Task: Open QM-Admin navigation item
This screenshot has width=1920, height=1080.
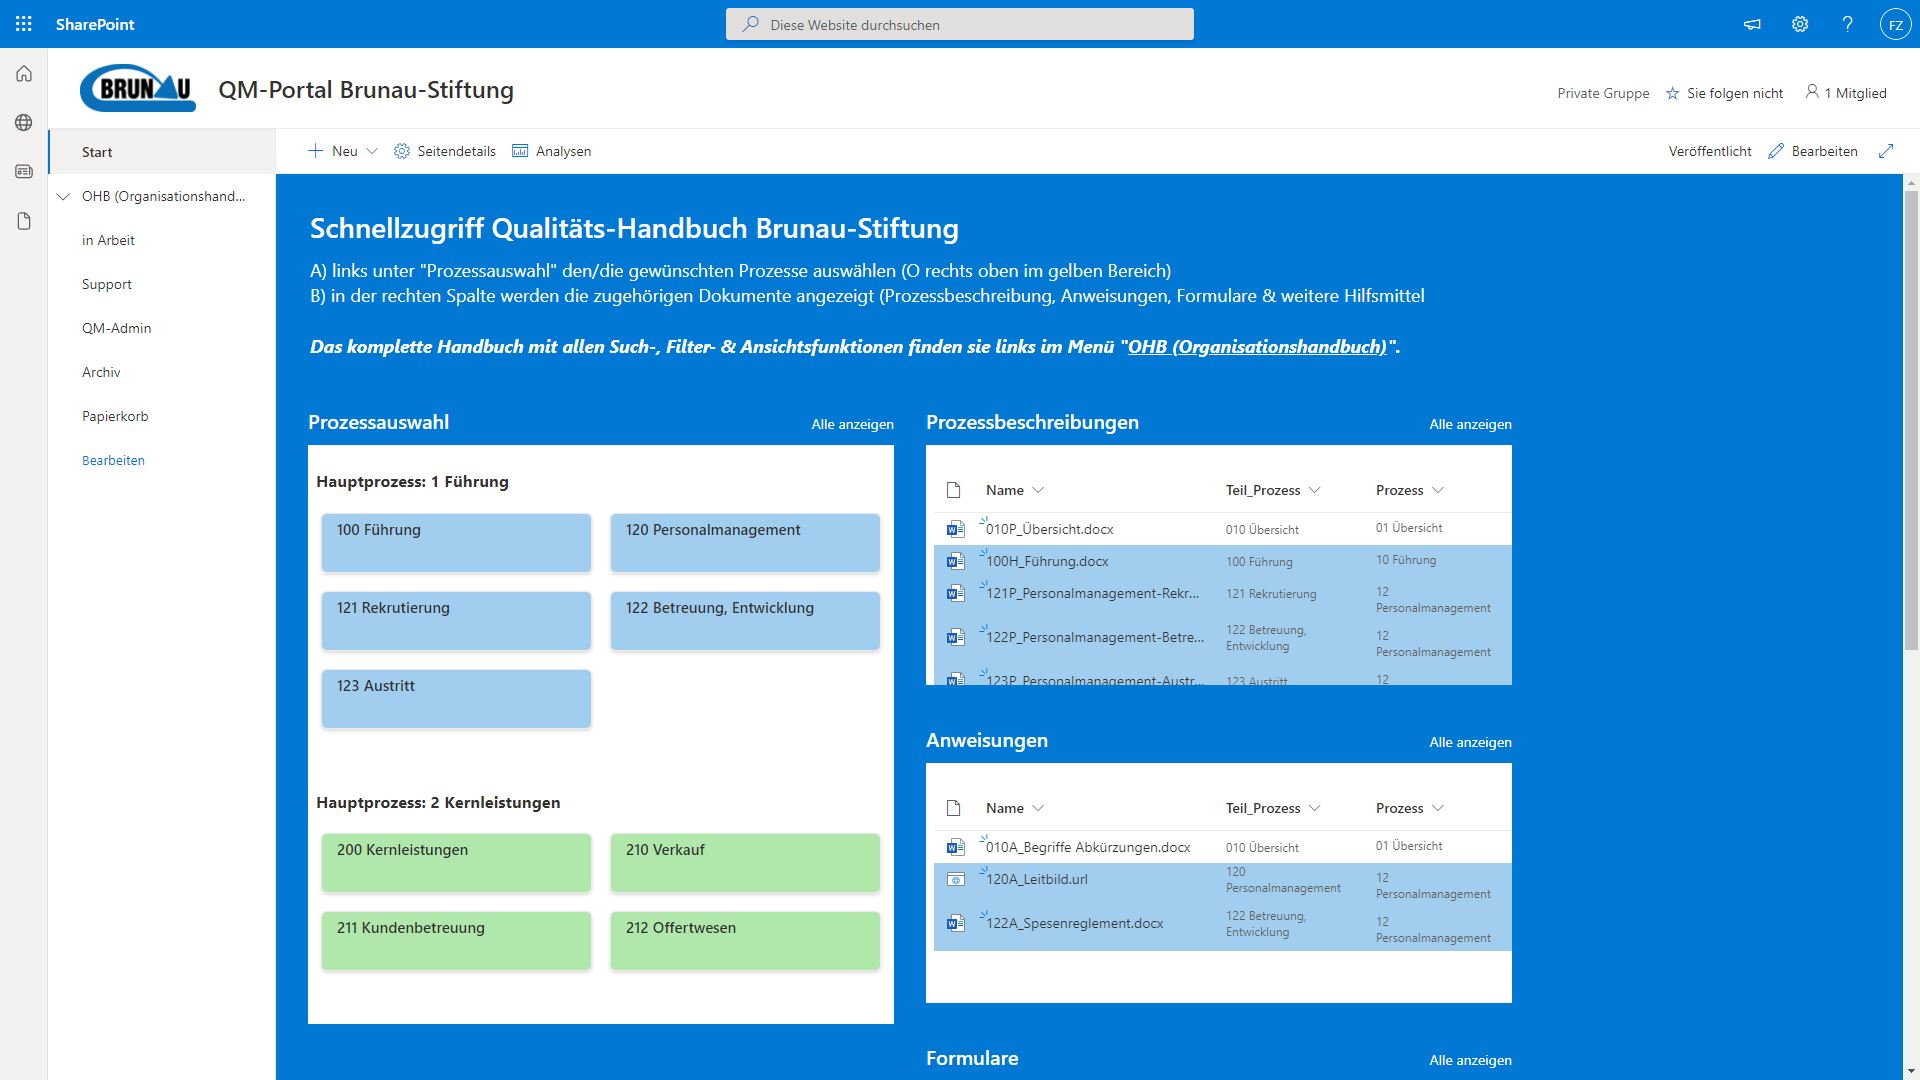Action: tap(117, 328)
